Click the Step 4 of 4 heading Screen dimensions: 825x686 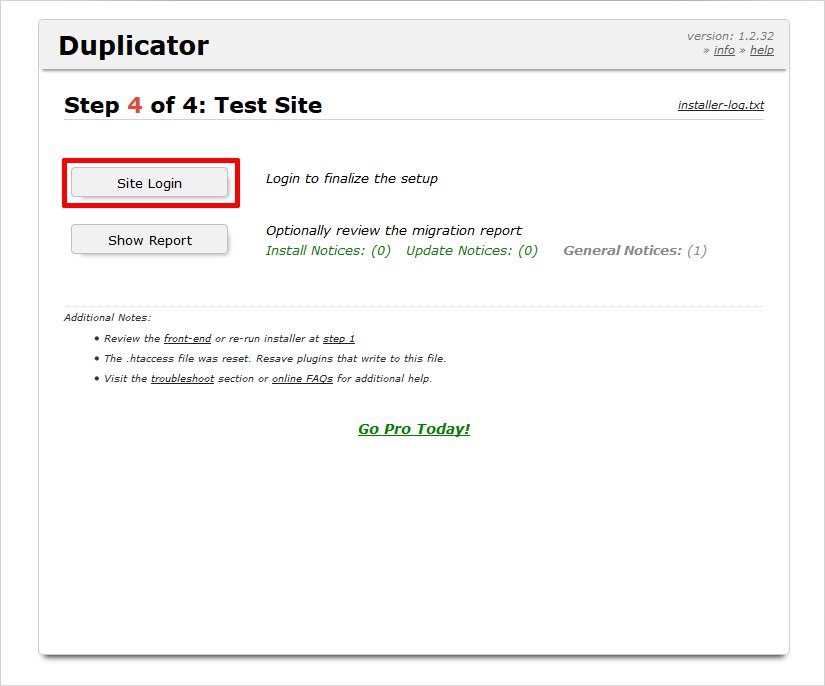(x=193, y=105)
